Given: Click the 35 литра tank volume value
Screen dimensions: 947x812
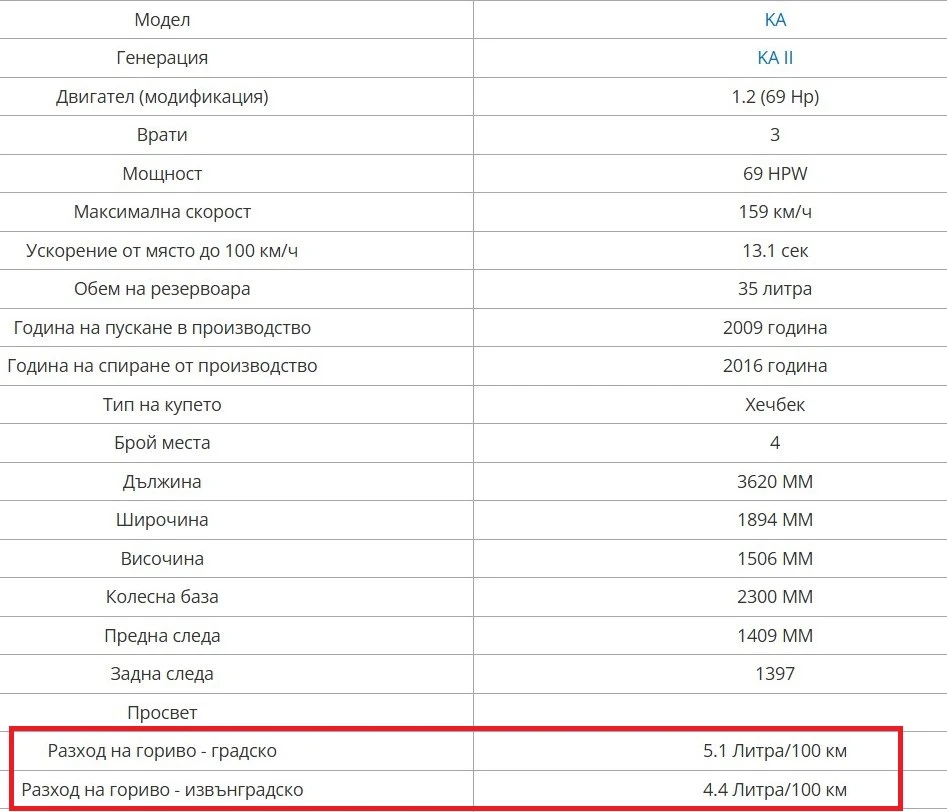Looking at the screenshot, I should tap(775, 289).
